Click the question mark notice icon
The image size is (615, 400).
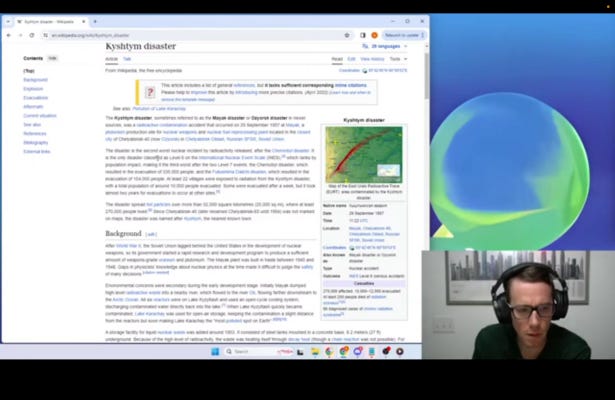point(150,93)
